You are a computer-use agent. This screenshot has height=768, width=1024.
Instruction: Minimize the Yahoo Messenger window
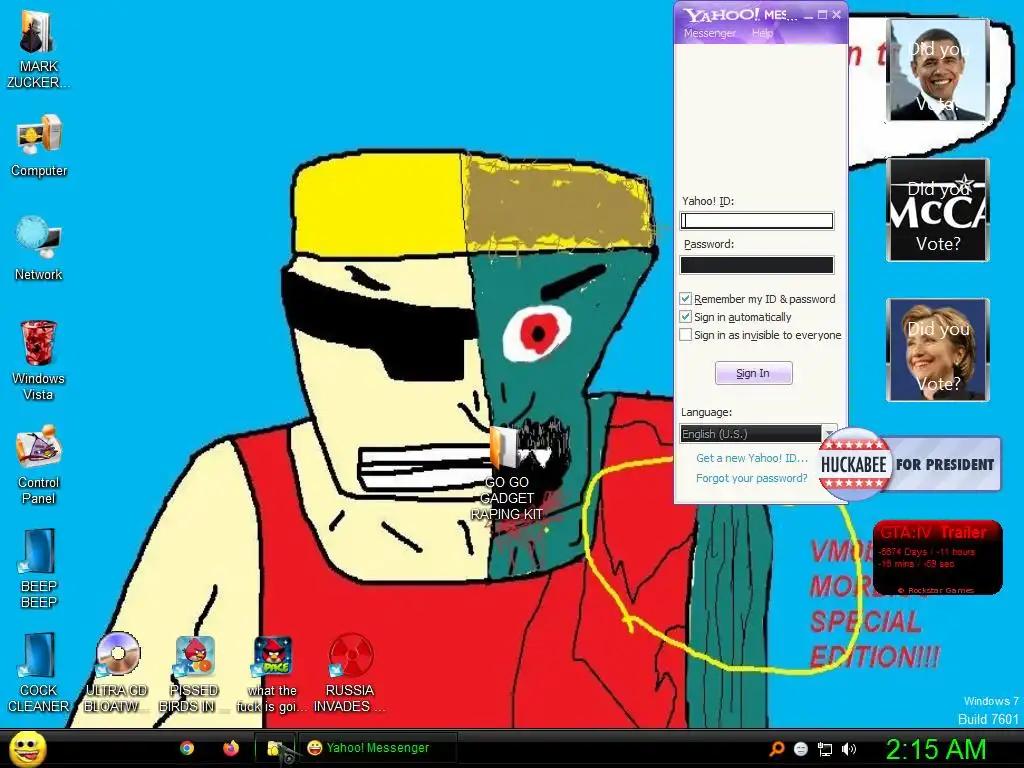[x=808, y=15]
